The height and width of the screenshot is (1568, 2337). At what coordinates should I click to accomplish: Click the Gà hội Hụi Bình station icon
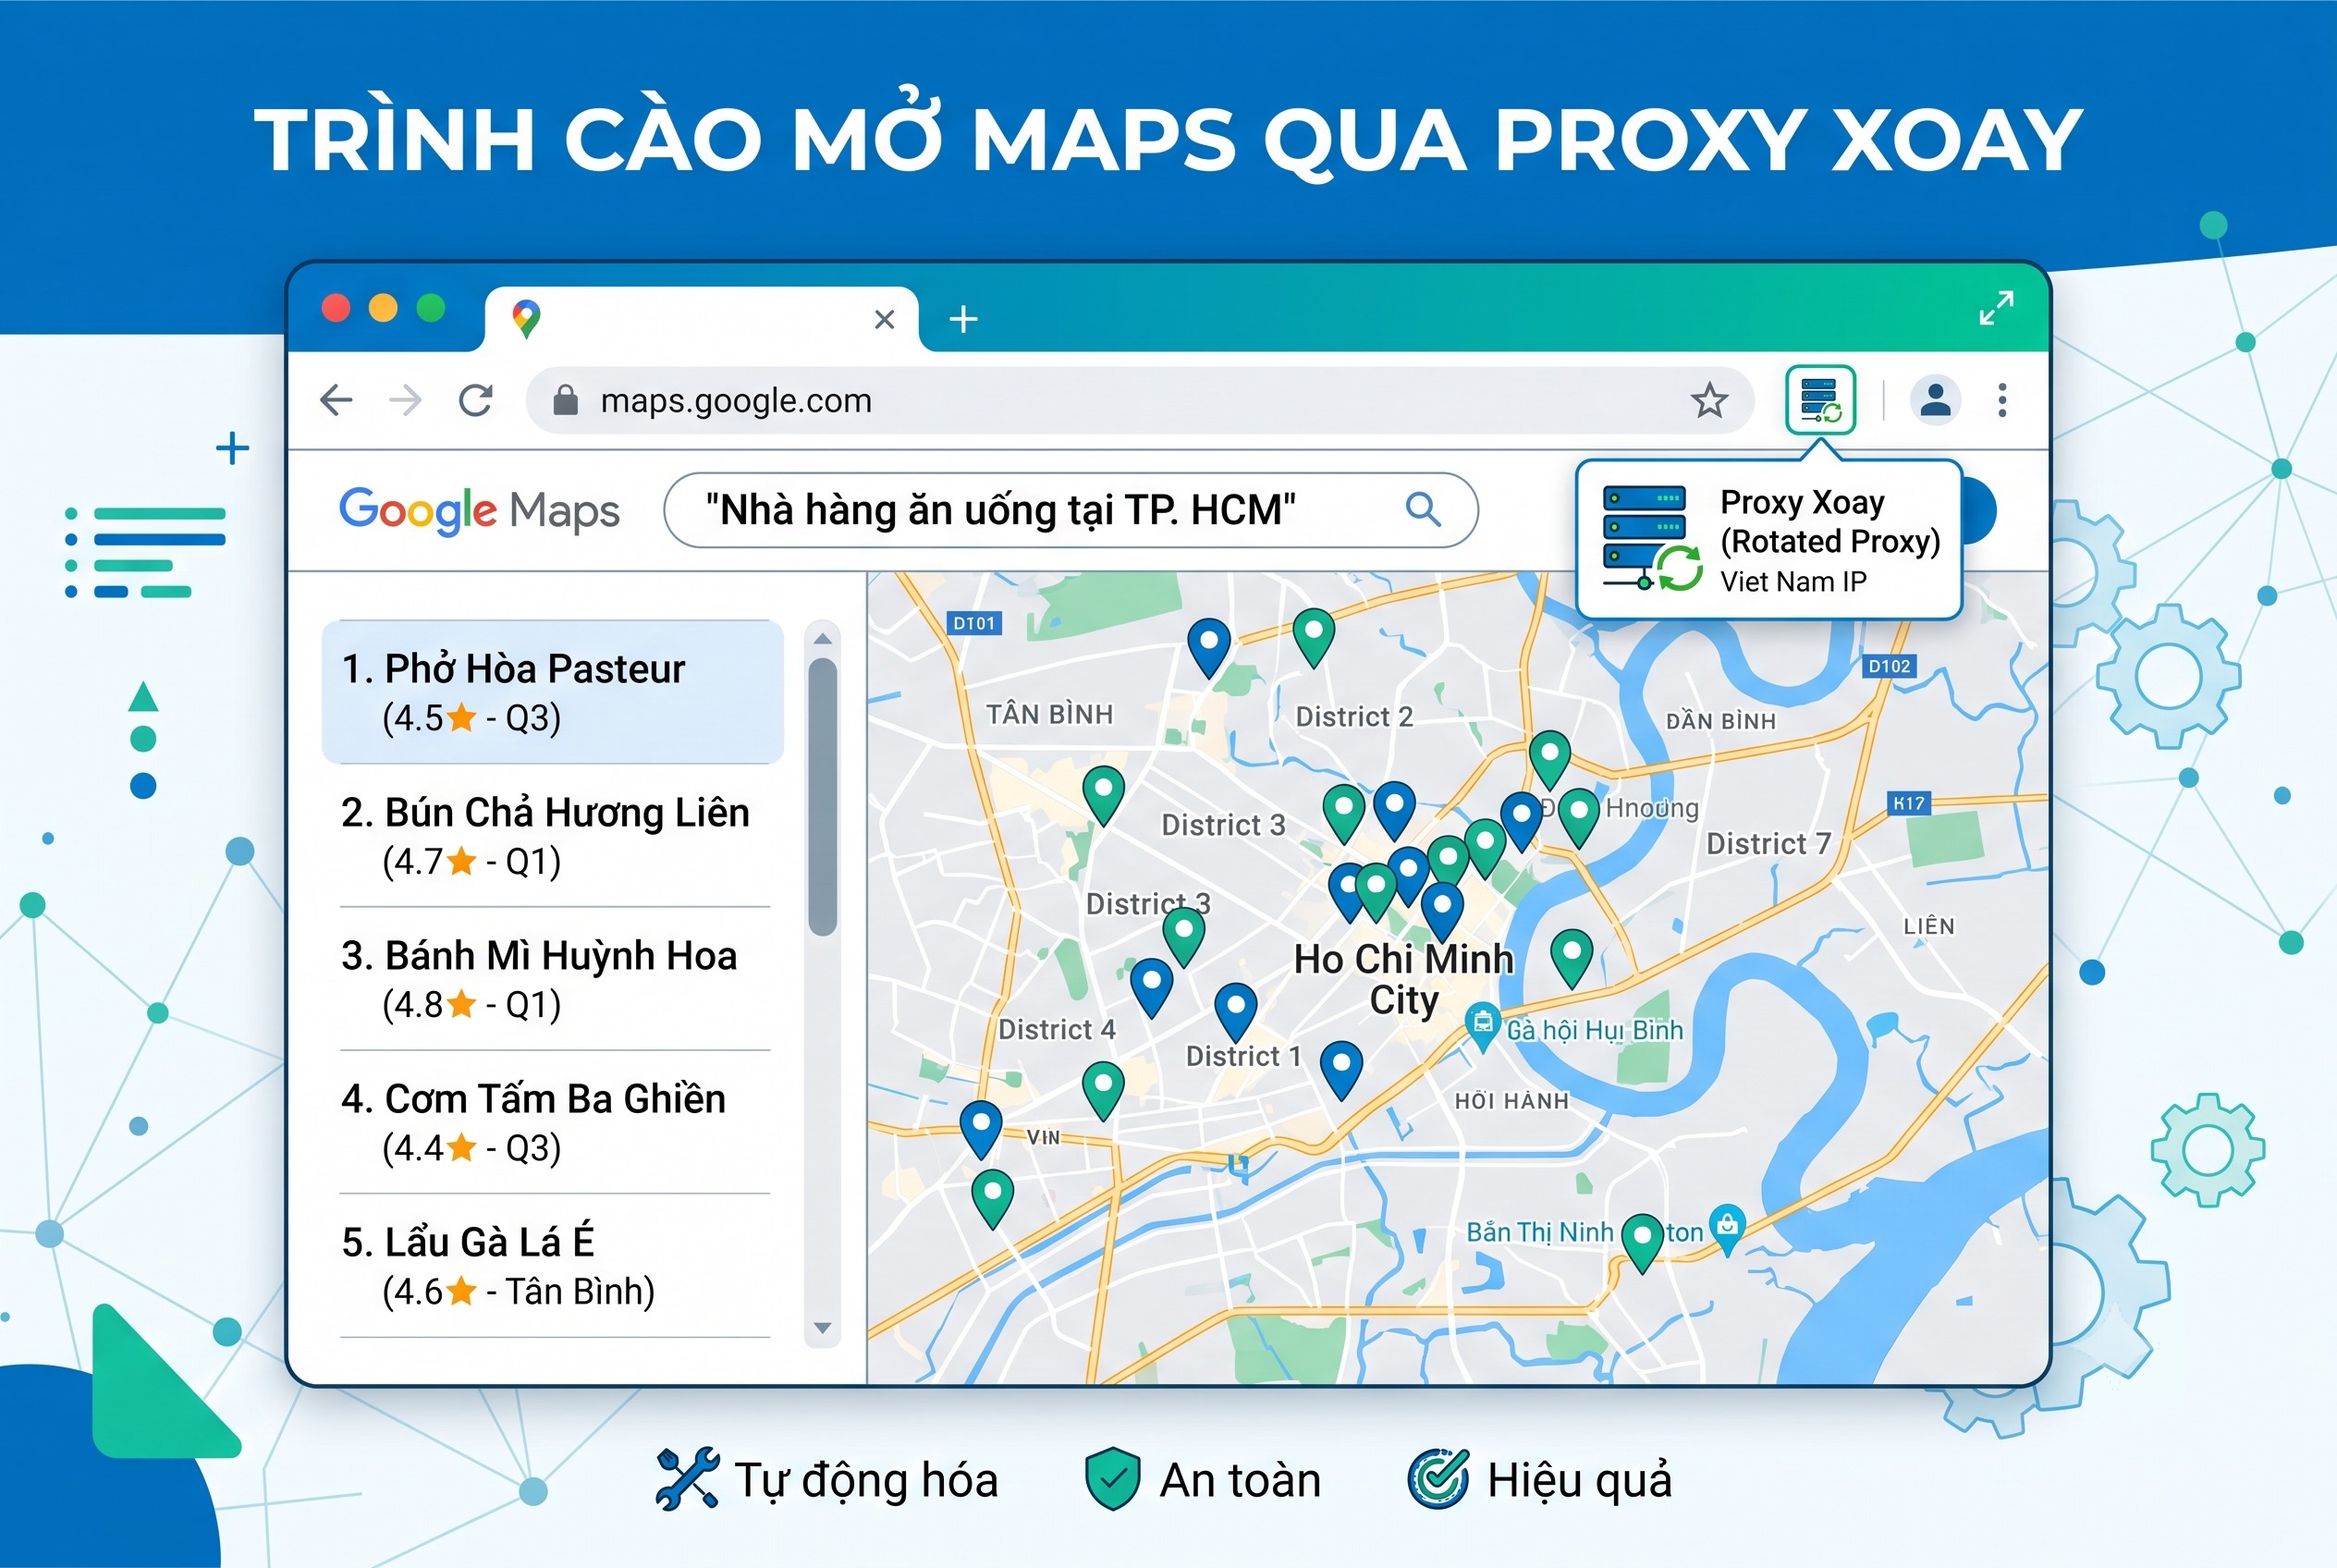coord(1483,1026)
